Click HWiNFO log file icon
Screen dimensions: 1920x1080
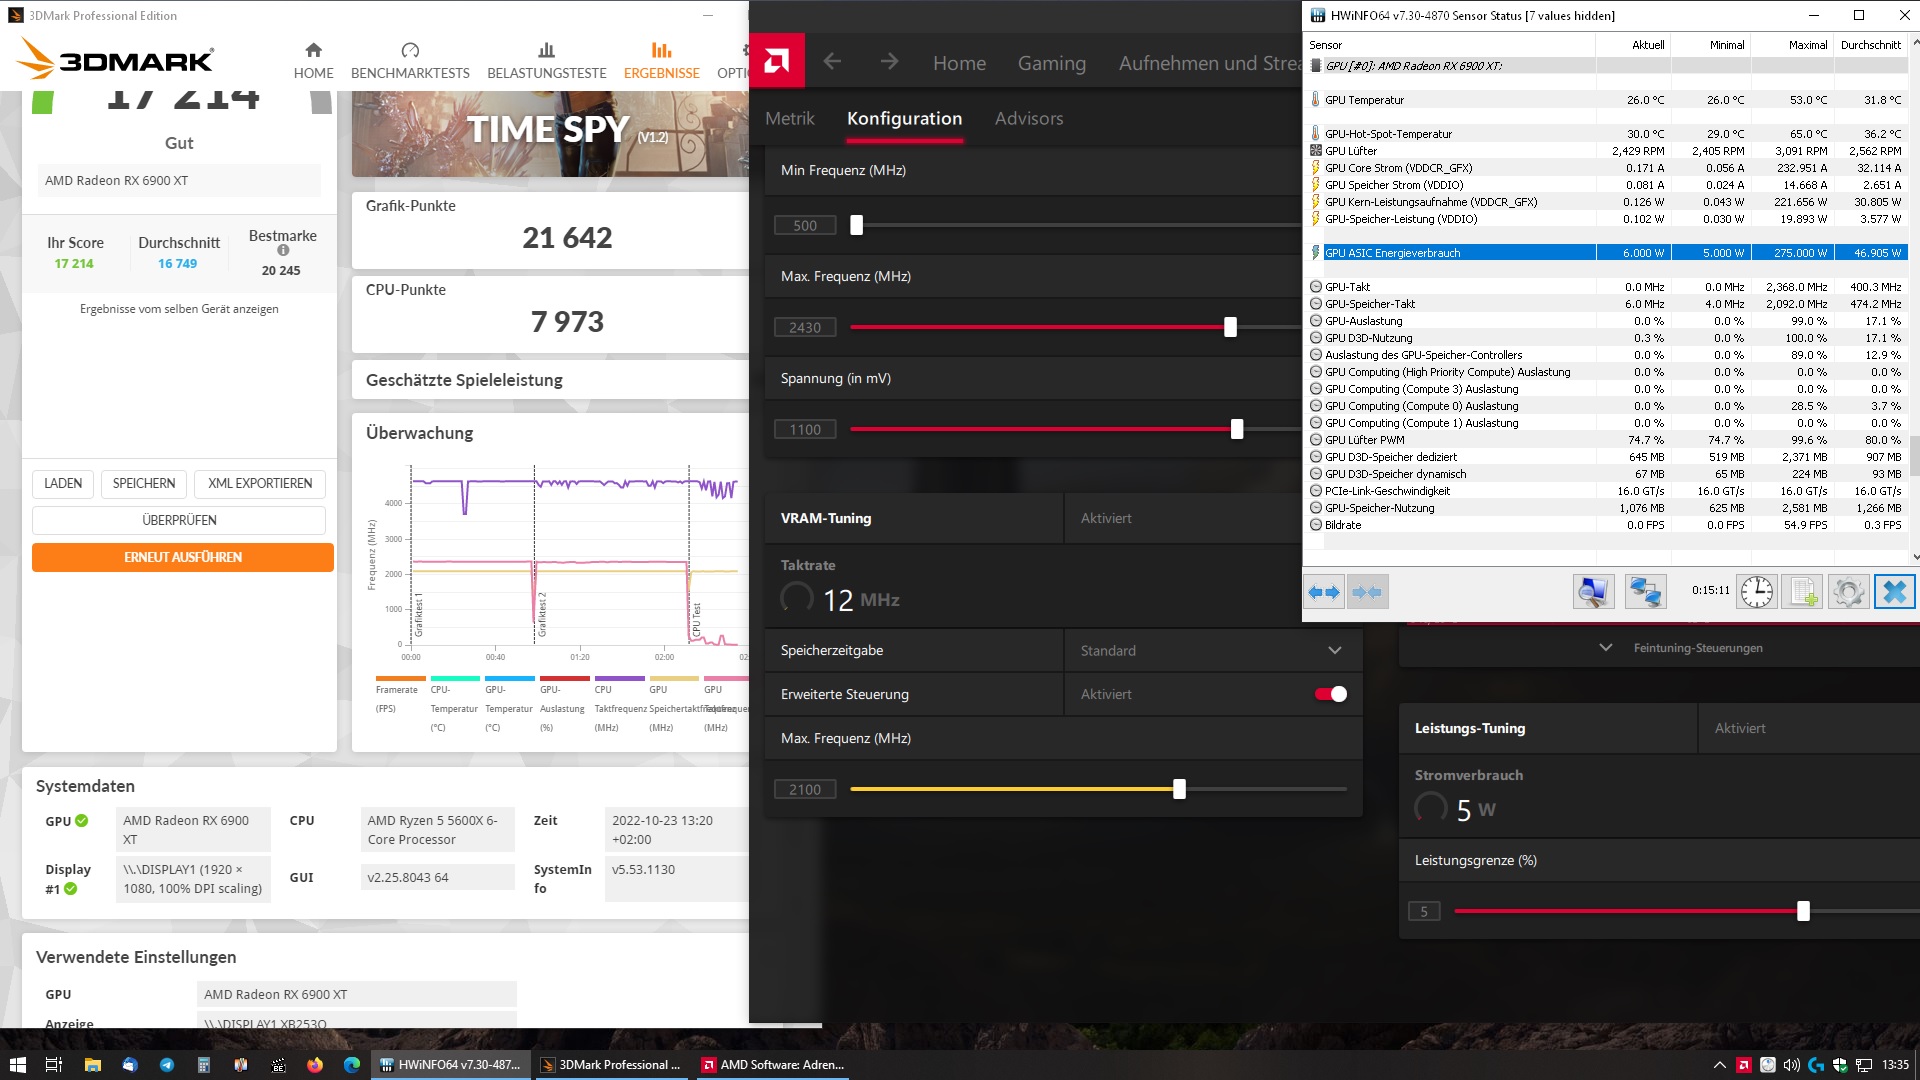pyautogui.click(x=1802, y=592)
